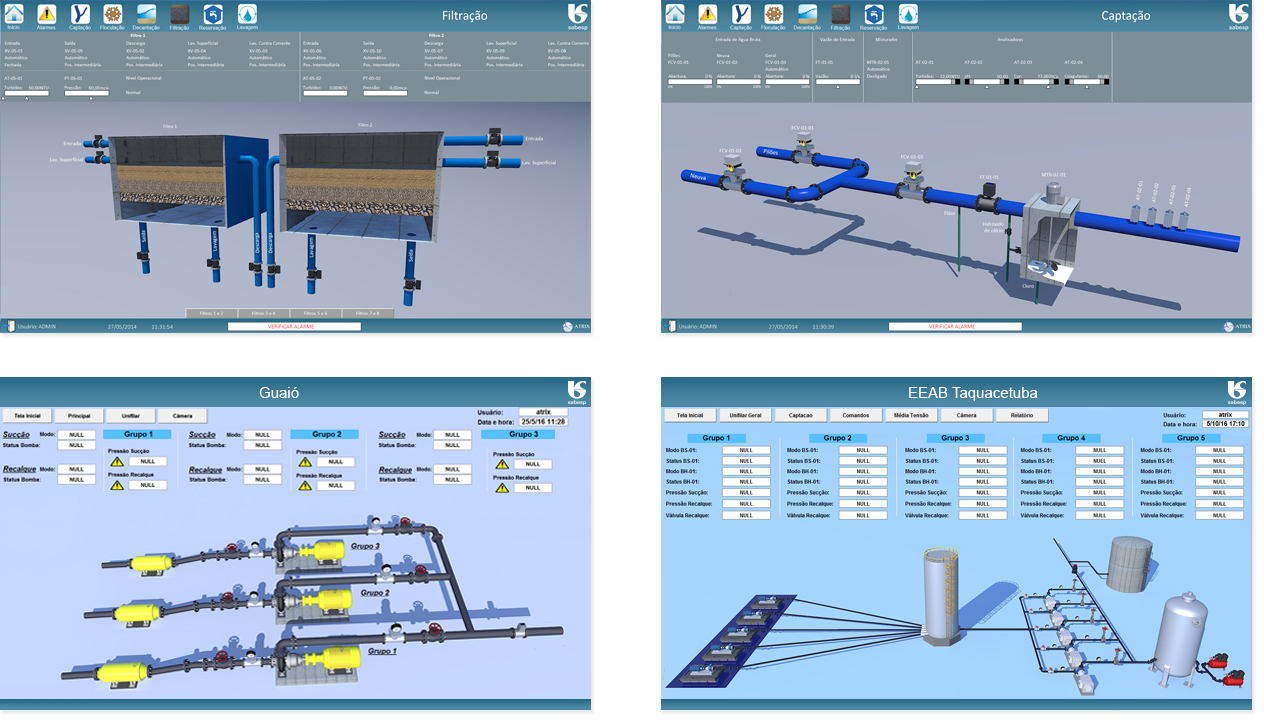Open Alarmes icon in Filtração screen
Image resolution: width=1264 pixels, height=720 pixels.
click(x=46, y=14)
